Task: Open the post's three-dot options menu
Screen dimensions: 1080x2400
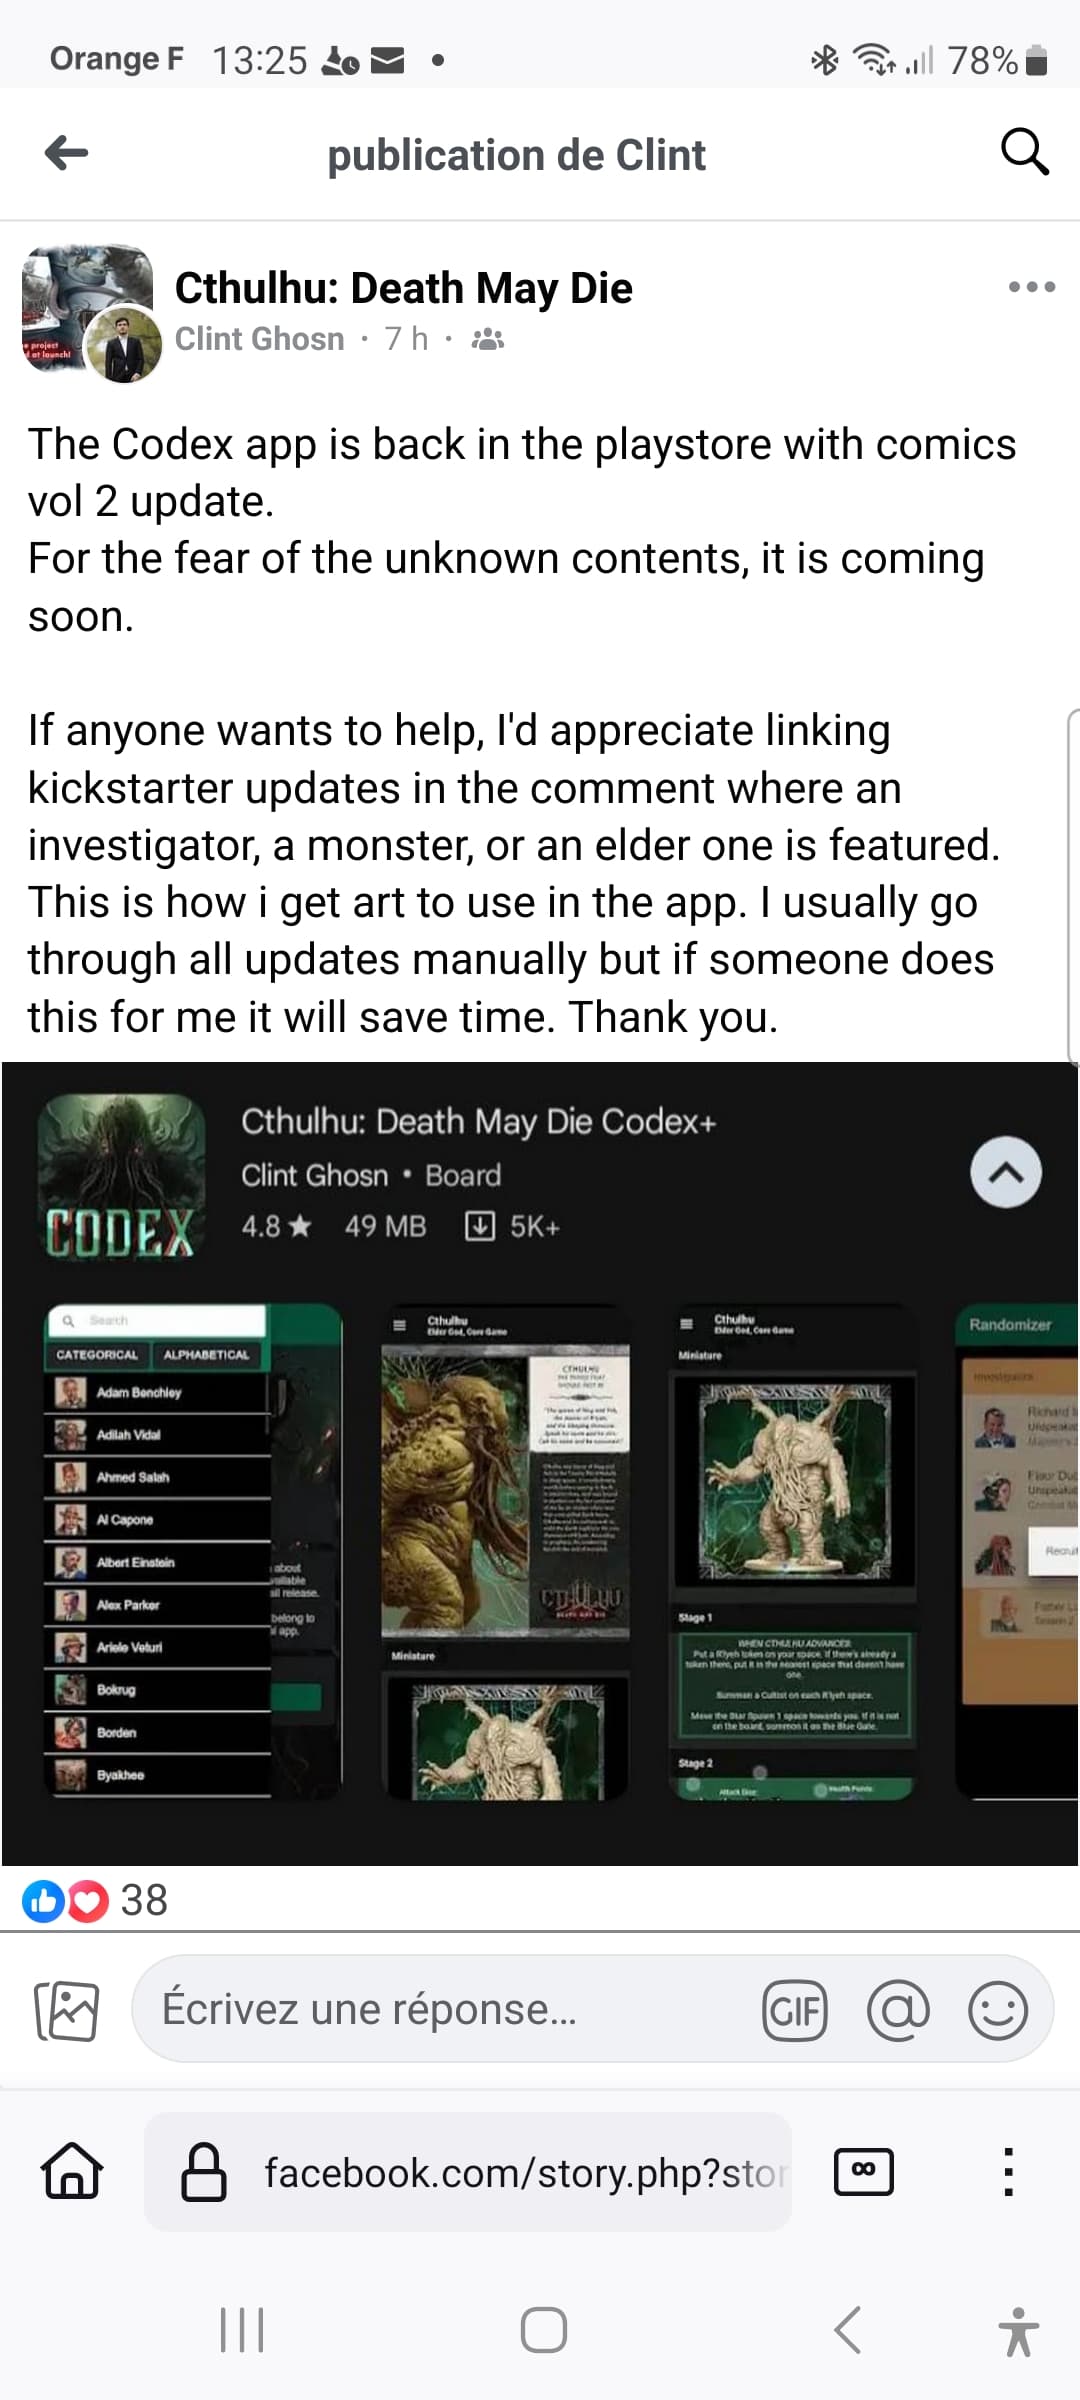Action: coord(1032,287)
